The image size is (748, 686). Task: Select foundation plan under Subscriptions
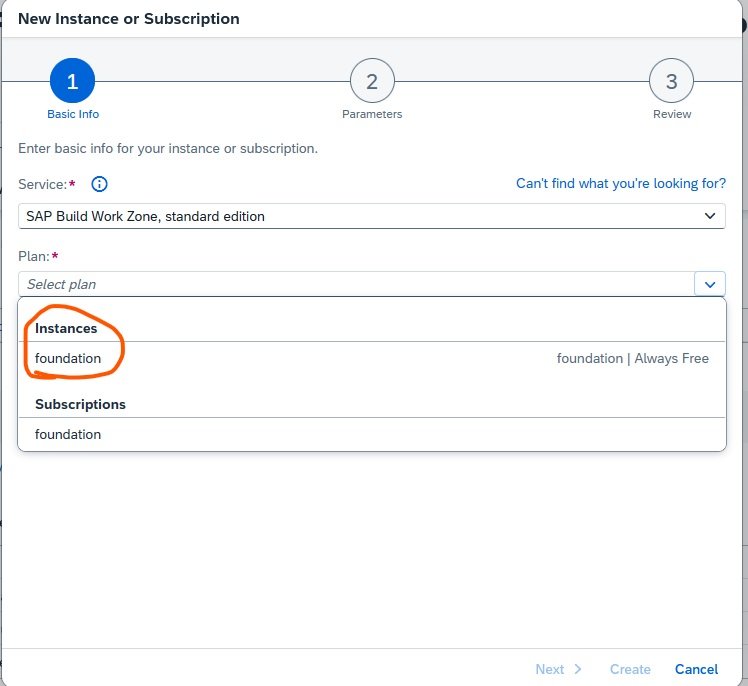(68, 434)
